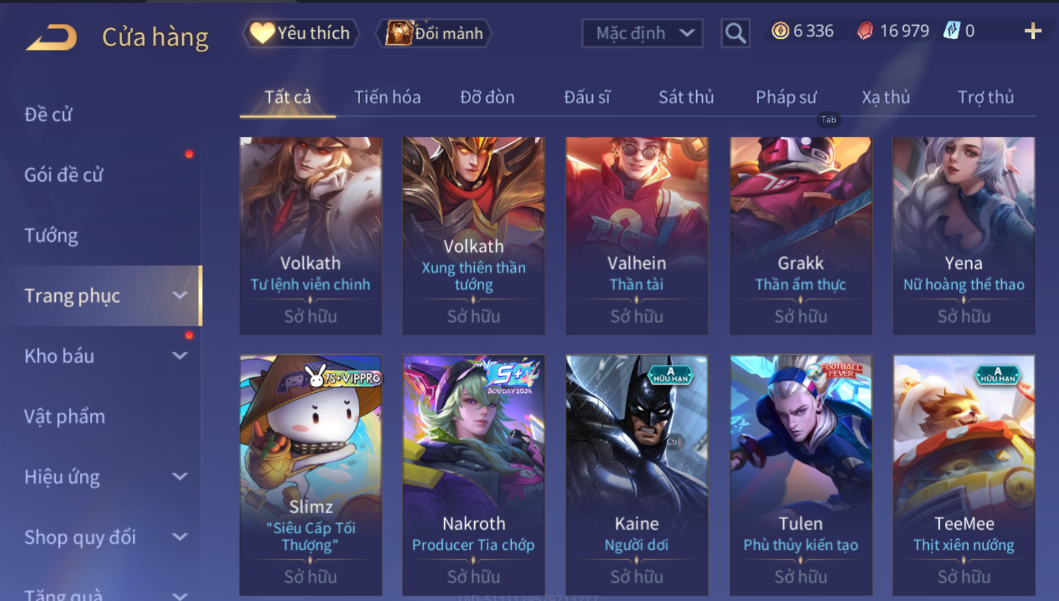1059x601 pixels.
Task: Open Gói đề cử in sidebar
Action: (x=63, y=175)
